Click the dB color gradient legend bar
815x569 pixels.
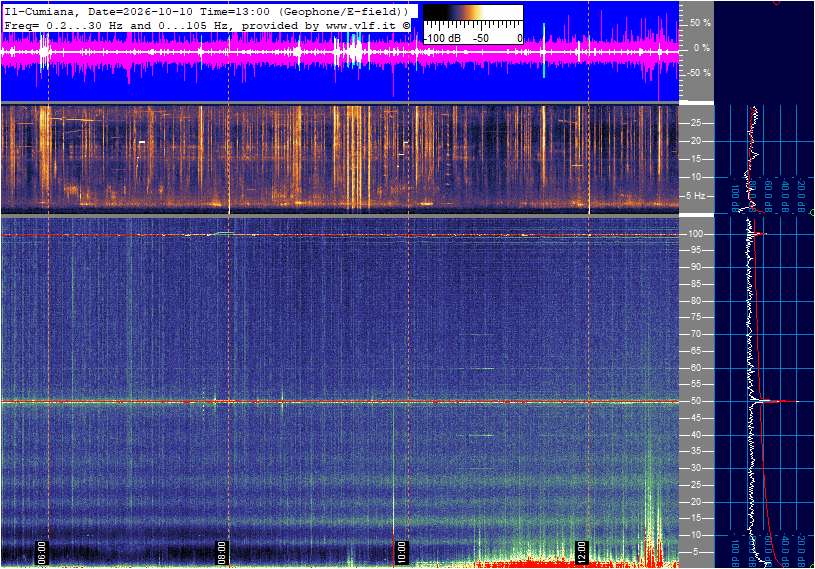(473, 13)
